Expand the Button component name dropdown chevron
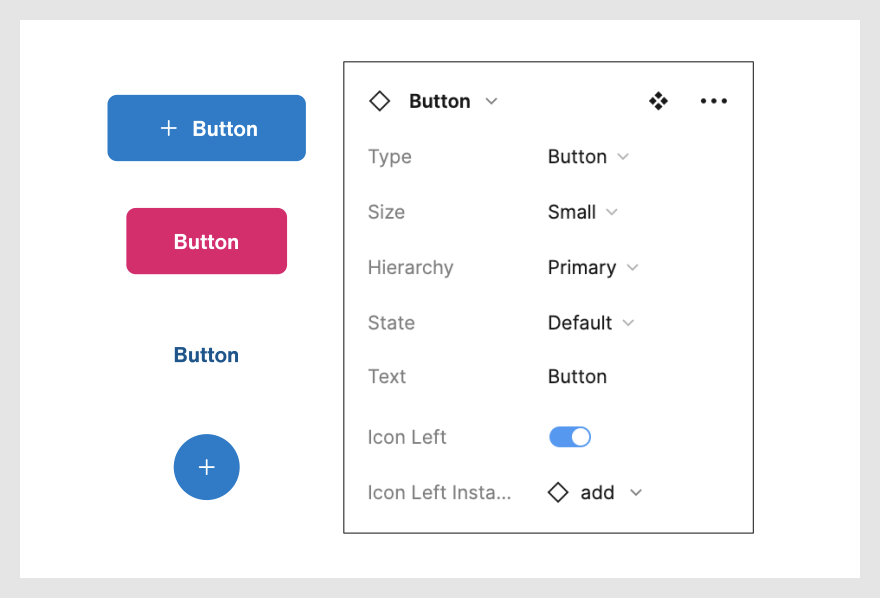The width and height of the screenshot is (880, 598). [x=492, y=102]
